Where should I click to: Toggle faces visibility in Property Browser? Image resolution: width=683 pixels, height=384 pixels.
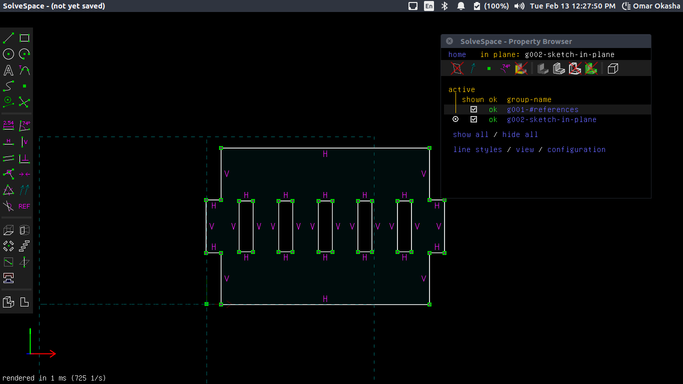tap(521, 68)
